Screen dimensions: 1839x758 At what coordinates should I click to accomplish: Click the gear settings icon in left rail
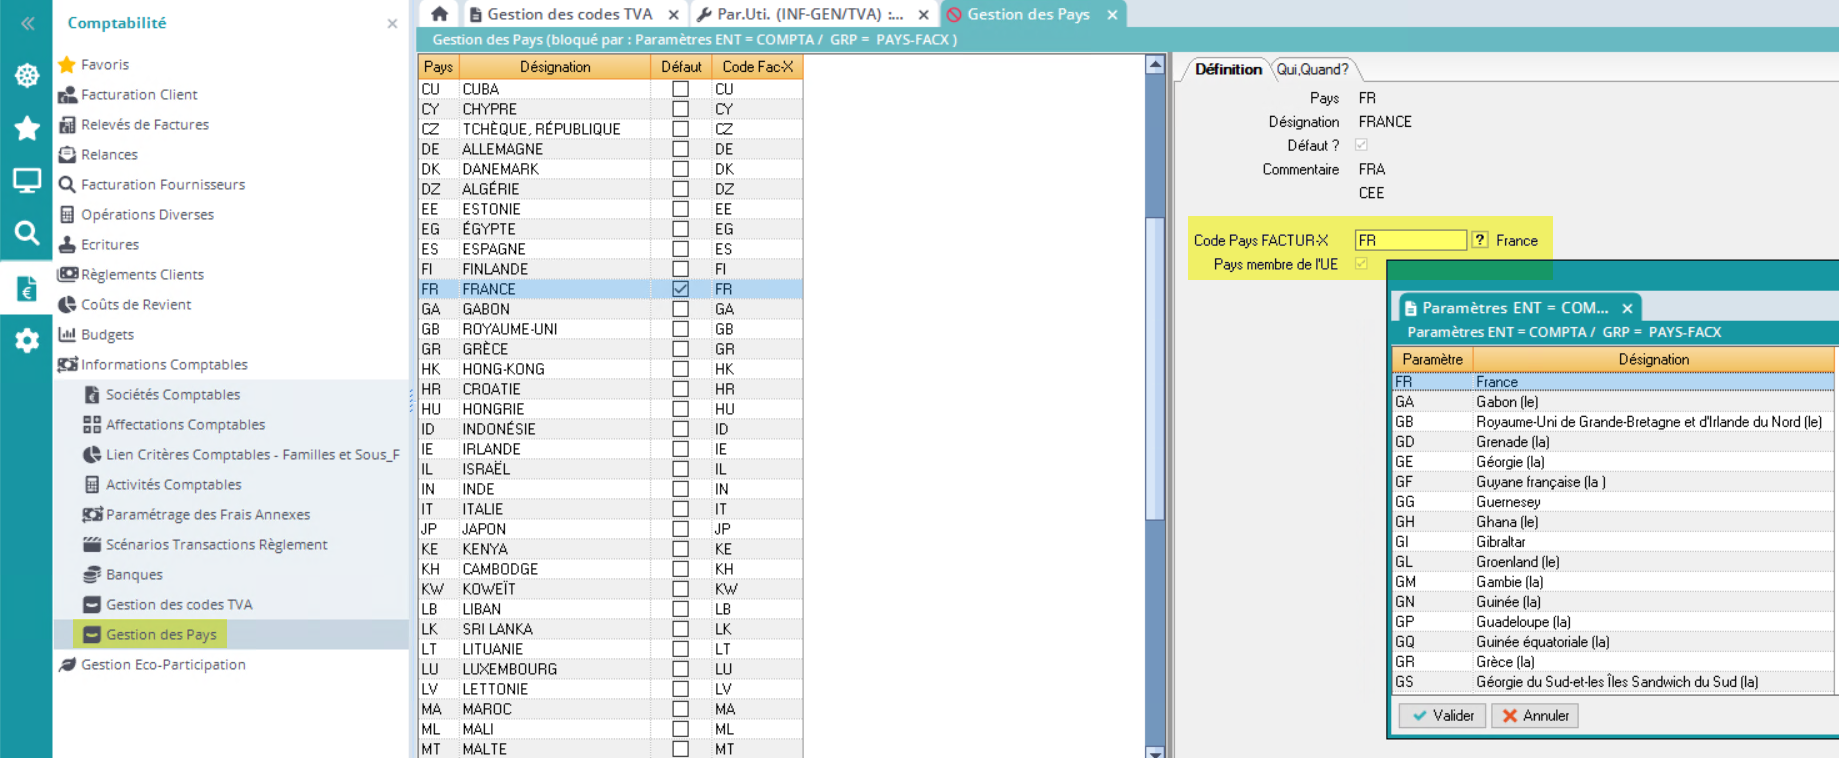[x=27, y=341]
